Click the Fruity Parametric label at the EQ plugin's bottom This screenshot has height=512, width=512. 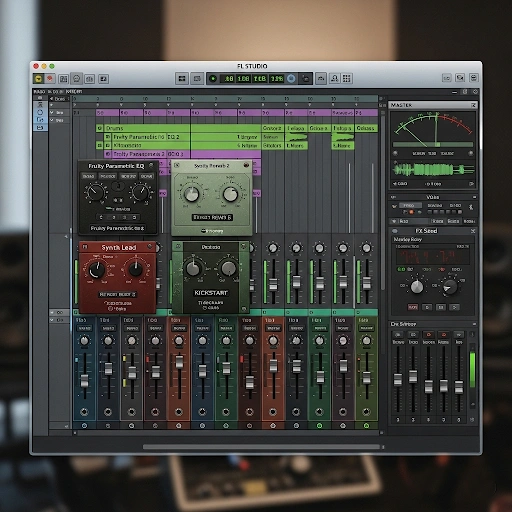(117, 228)
